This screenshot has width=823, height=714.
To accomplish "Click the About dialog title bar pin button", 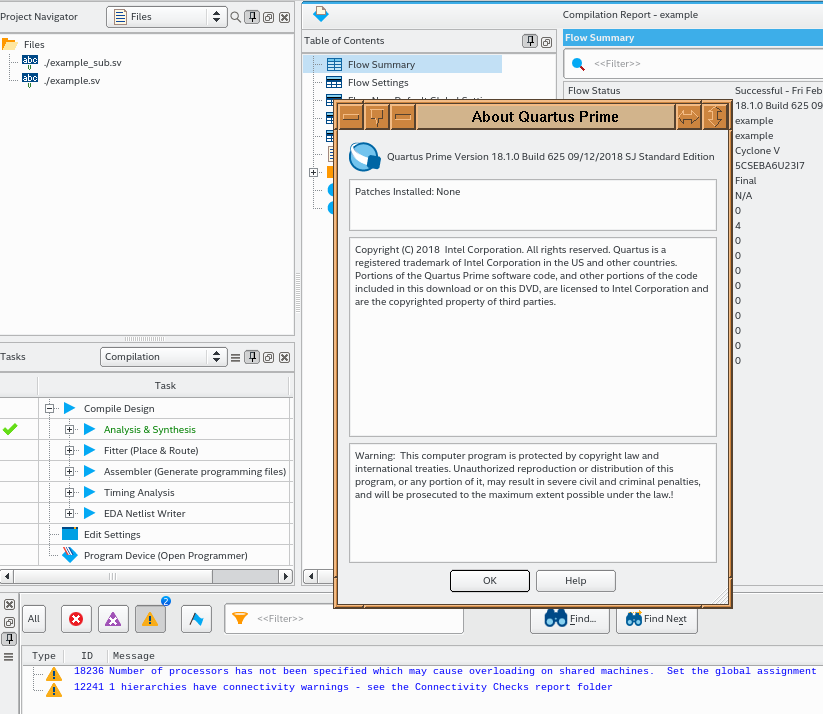I will (376, 117).
